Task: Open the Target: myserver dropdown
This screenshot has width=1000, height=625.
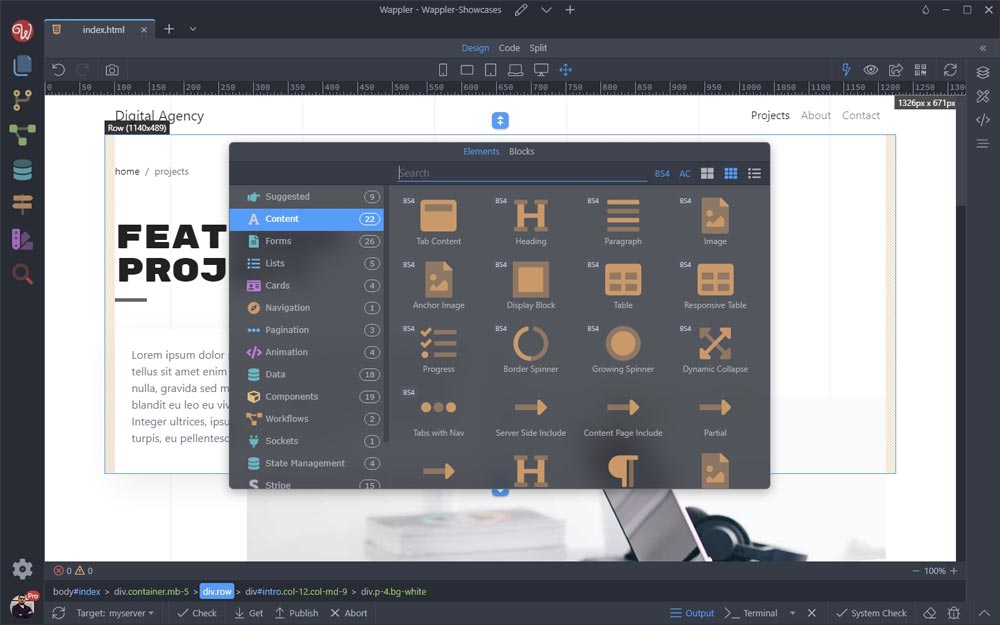Action: tap(115, 613)
